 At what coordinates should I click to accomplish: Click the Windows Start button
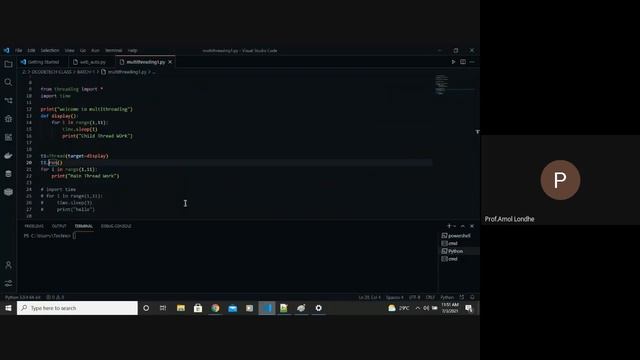(x=8, y=308)
